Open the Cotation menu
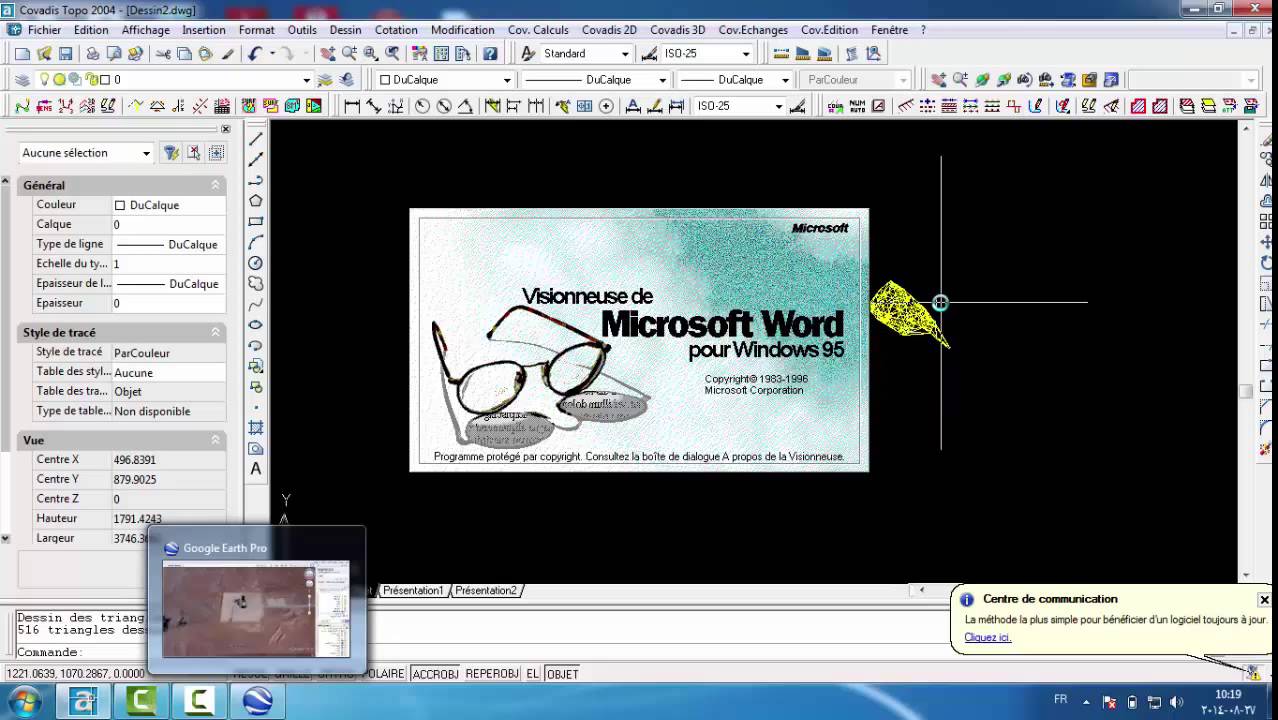The image size is (1278, 720). [396, 30]
